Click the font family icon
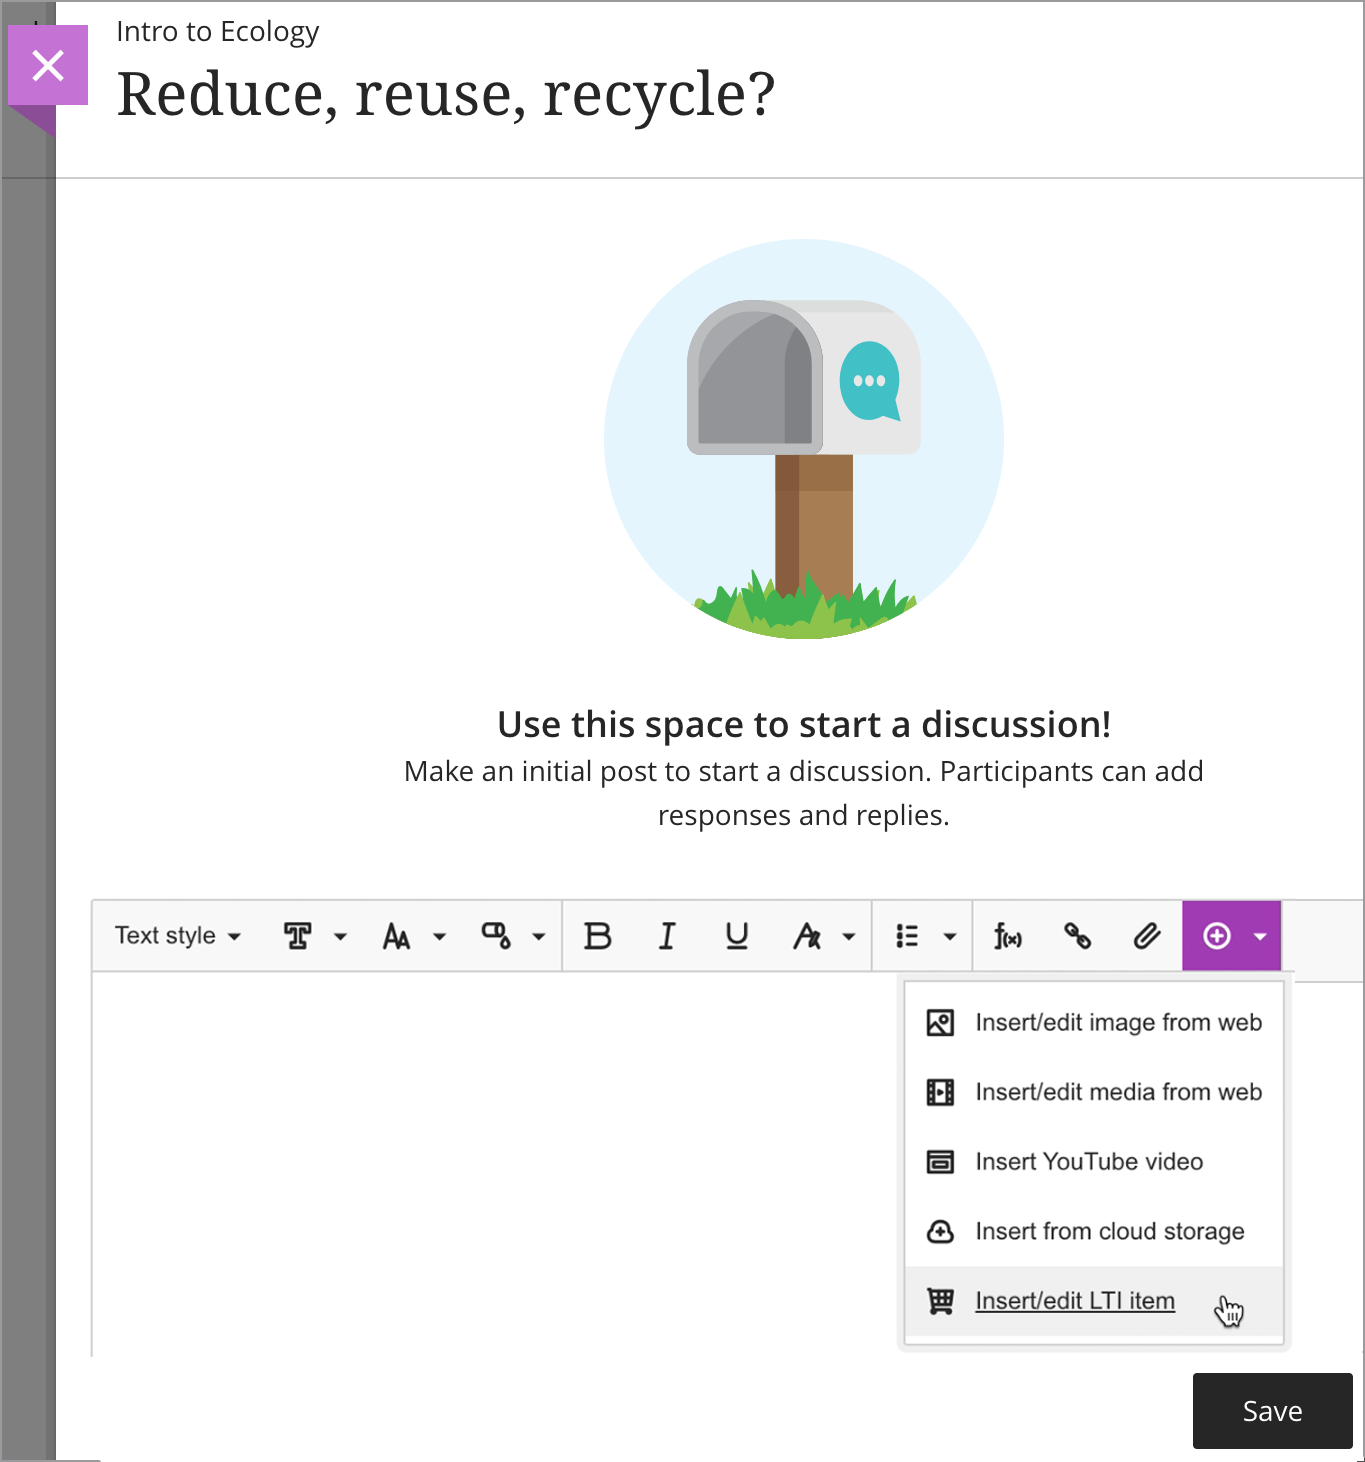Image resolution: width=1365 pixels, height=1462 pixels. pyautogui.click(x=298, y=936)
